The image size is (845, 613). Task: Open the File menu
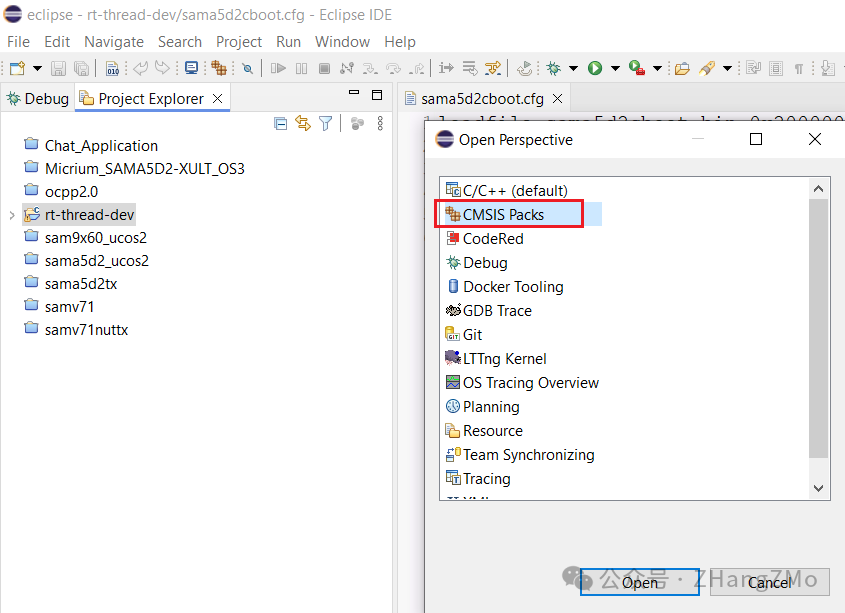pyautogui.click(x=18, y=42)
